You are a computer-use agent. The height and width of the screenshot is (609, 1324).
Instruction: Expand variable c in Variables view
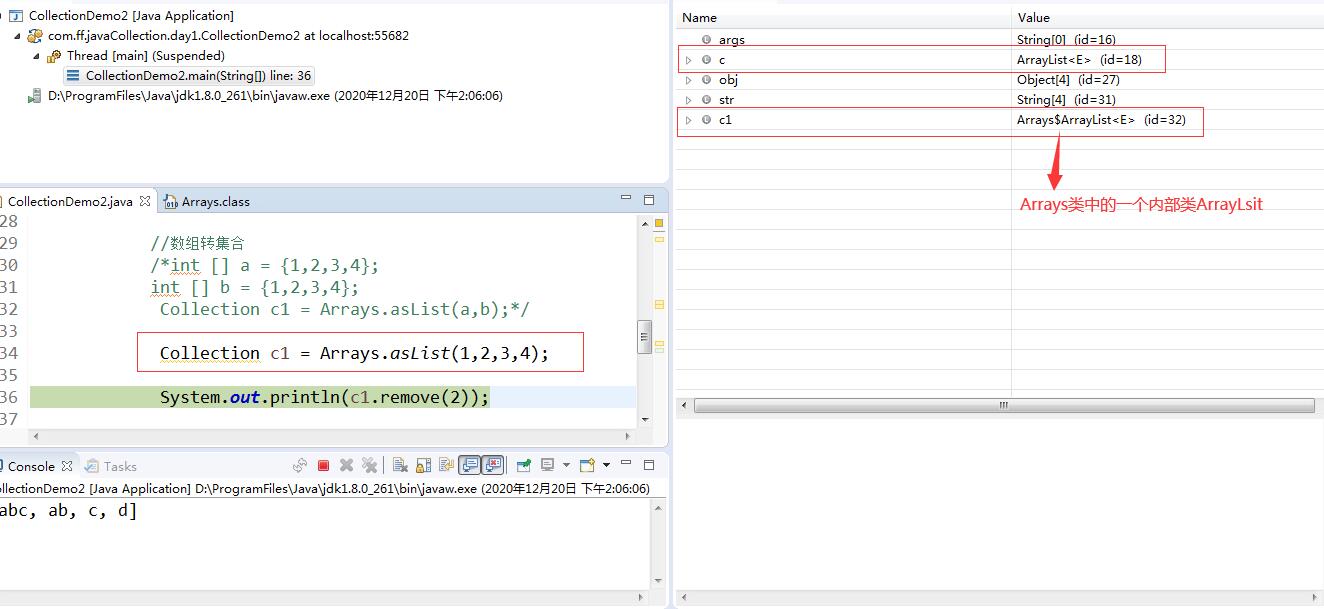(688, 60)
